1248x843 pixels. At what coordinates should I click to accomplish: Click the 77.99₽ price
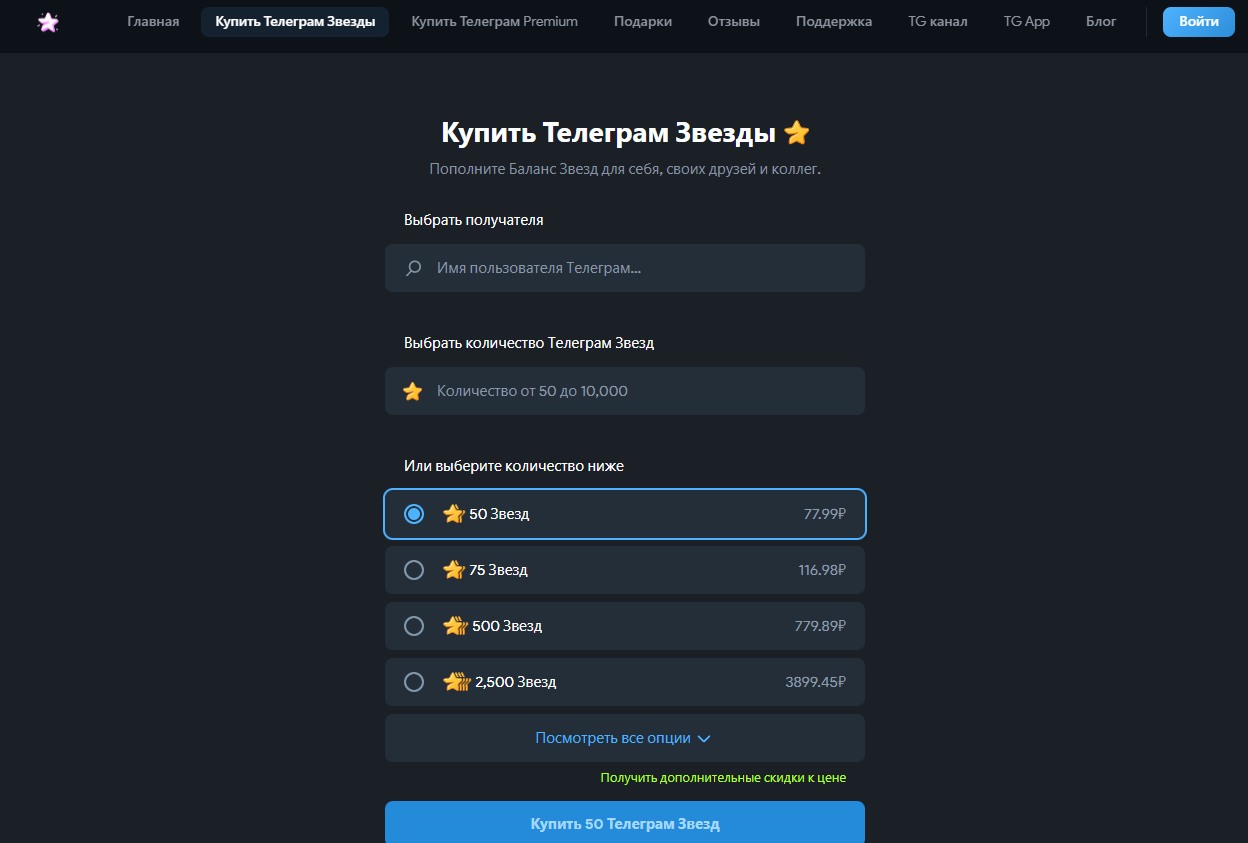coord(825,514)
